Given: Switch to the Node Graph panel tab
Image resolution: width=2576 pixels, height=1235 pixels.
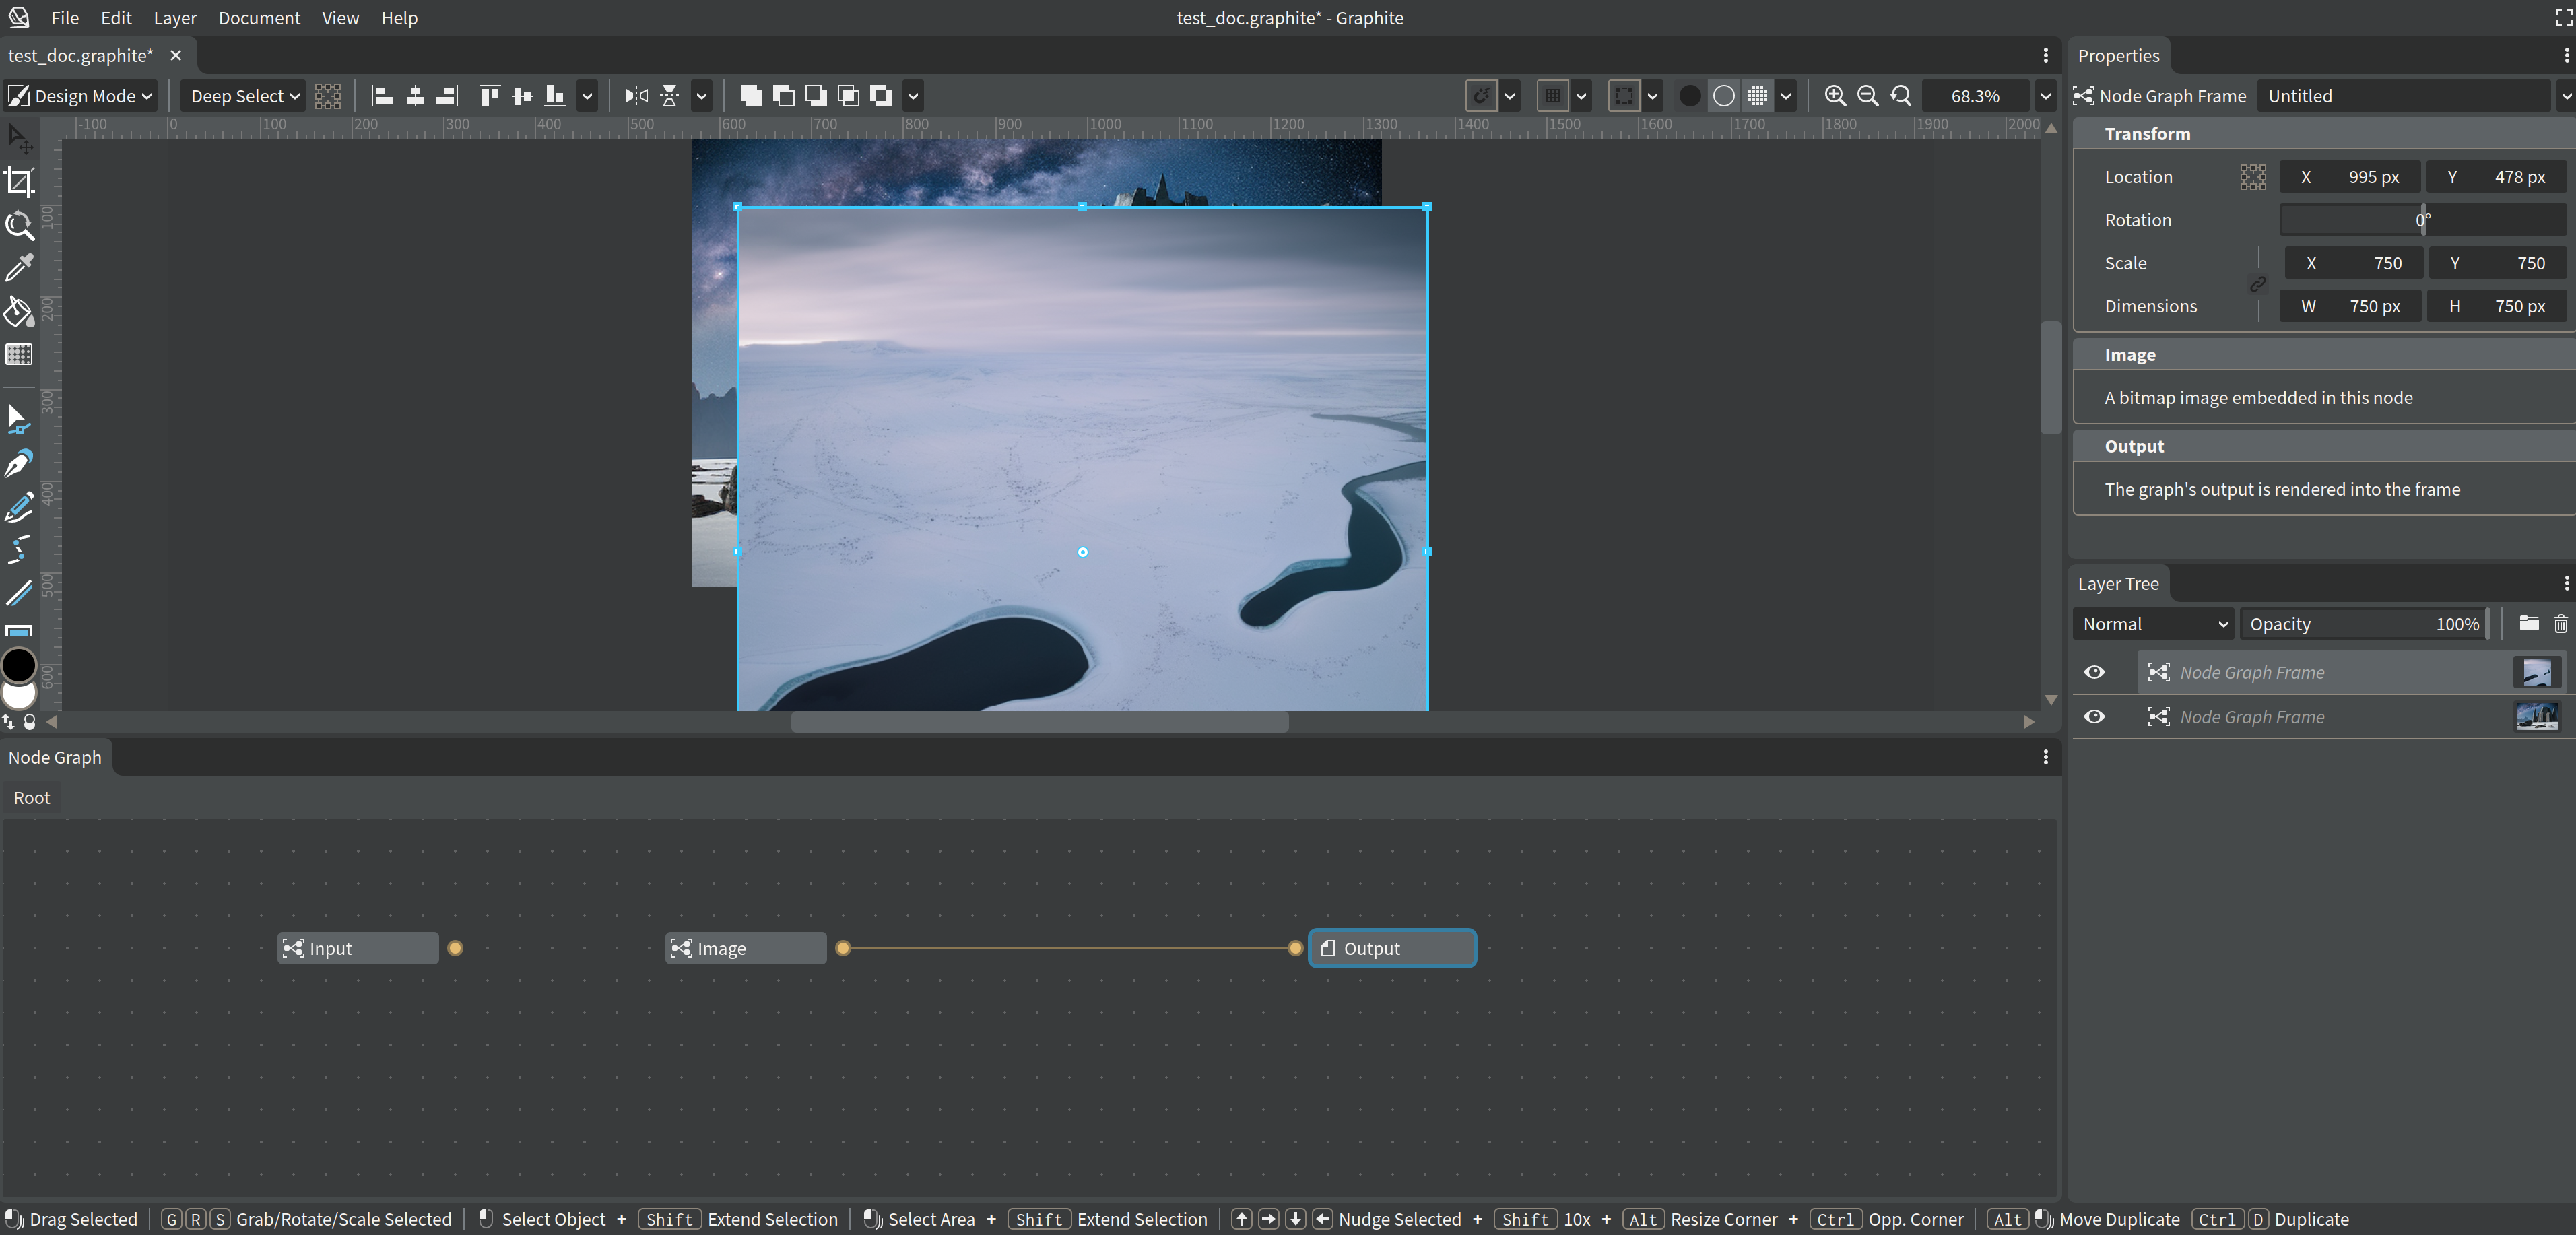Looking at the screenshot, I should (55, 757).
